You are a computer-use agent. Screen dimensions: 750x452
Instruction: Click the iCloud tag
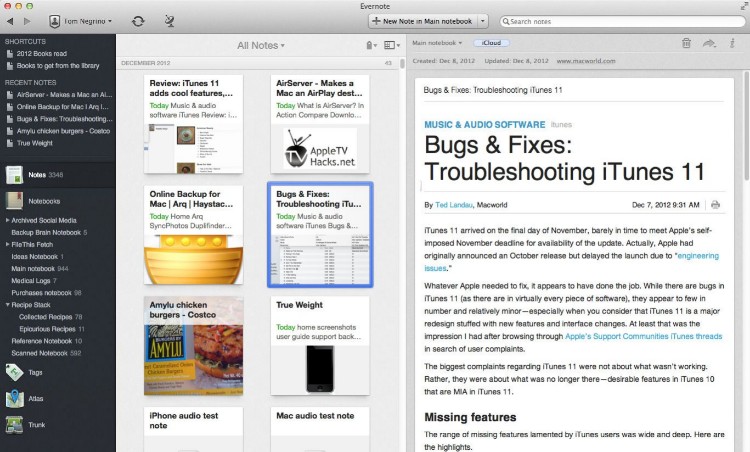coord(491,43)
